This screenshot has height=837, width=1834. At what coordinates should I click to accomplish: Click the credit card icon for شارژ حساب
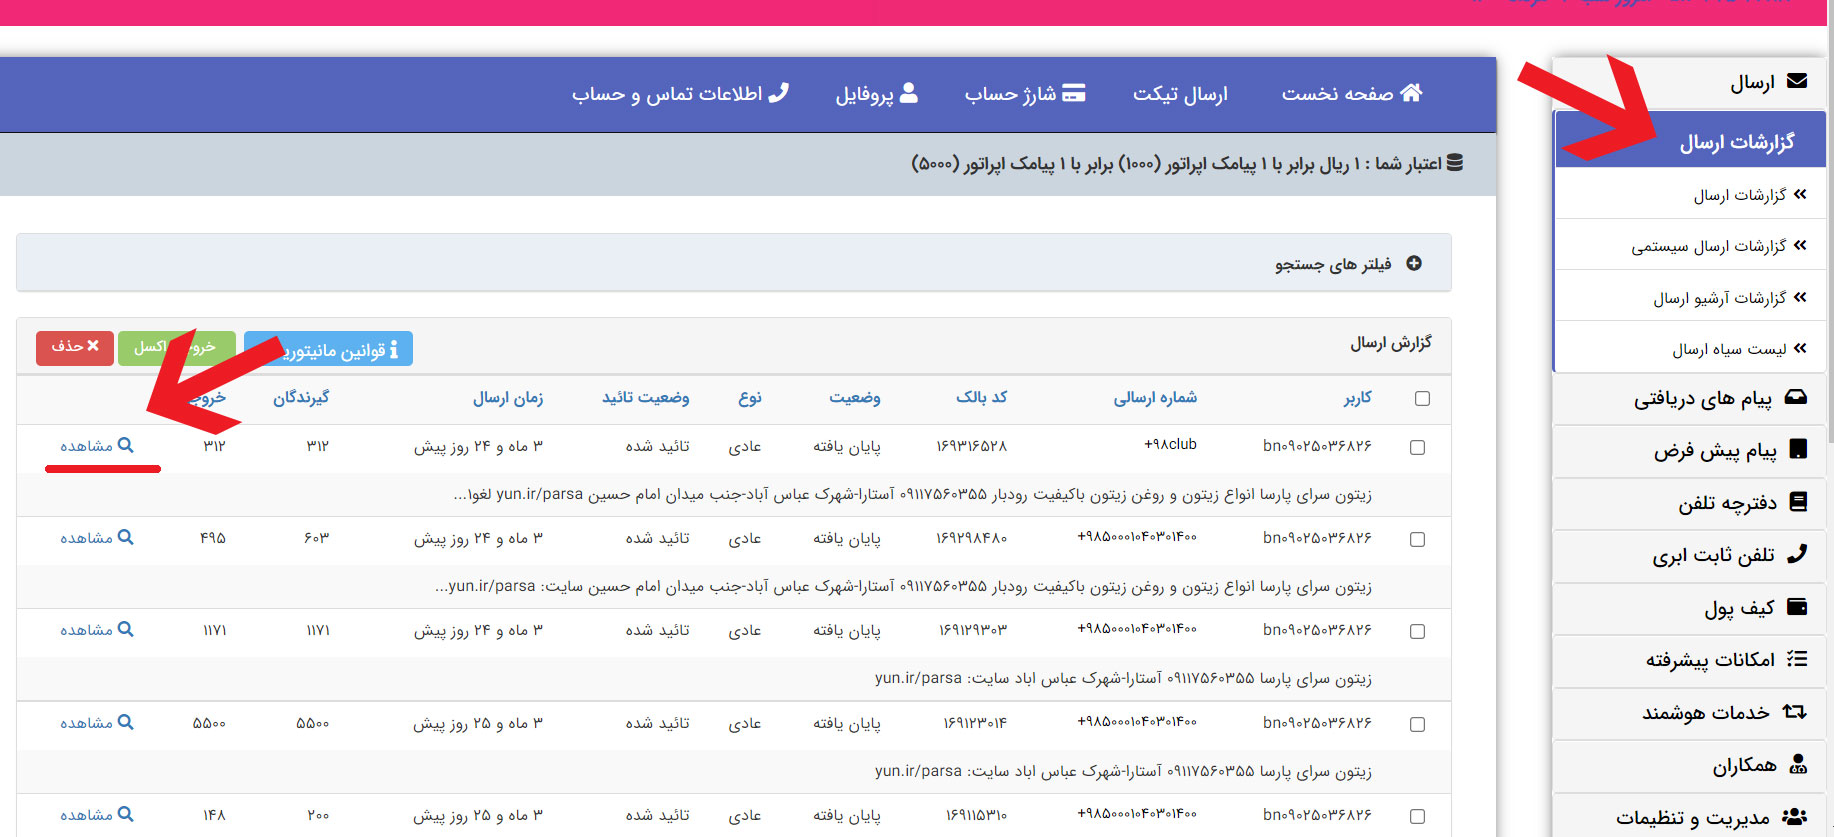click(1073, 93)
